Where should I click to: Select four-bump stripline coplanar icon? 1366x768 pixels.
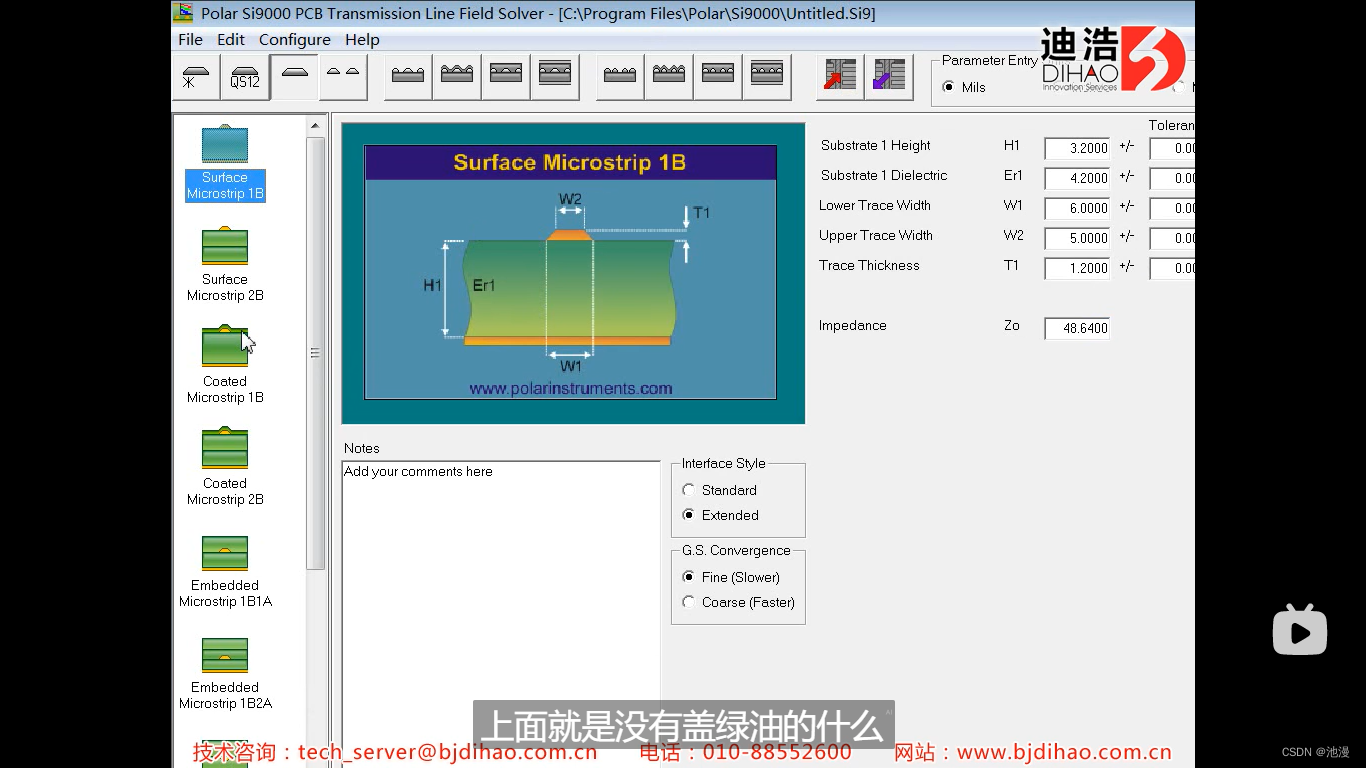767,77
